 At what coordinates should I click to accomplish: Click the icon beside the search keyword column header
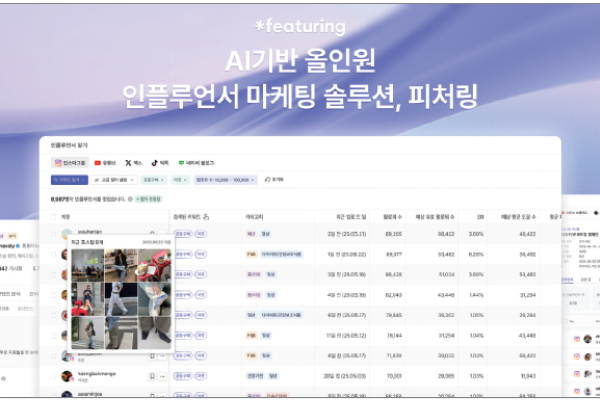(205, 216)
